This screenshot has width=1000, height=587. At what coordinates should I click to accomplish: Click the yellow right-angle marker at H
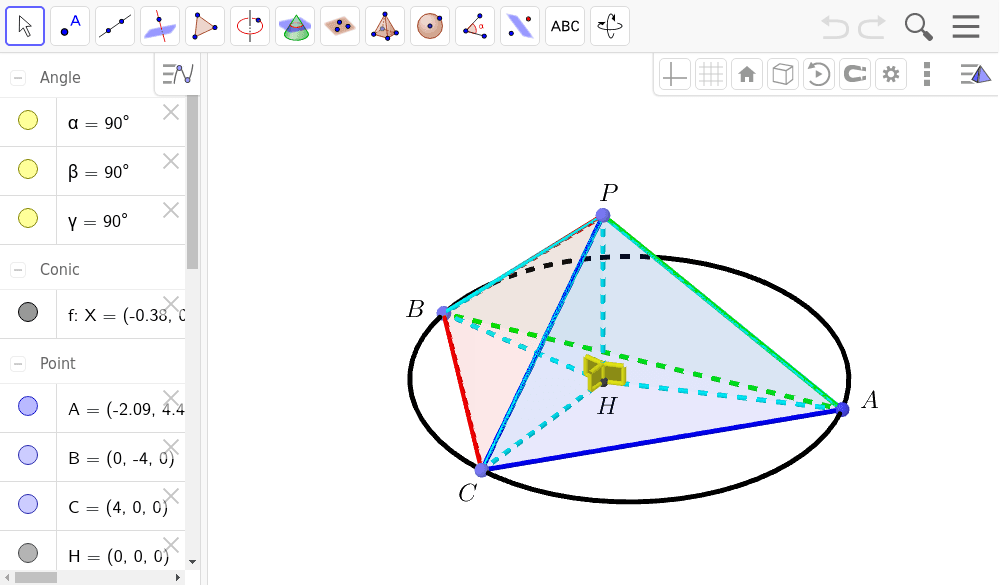click(x=605, y=373)
